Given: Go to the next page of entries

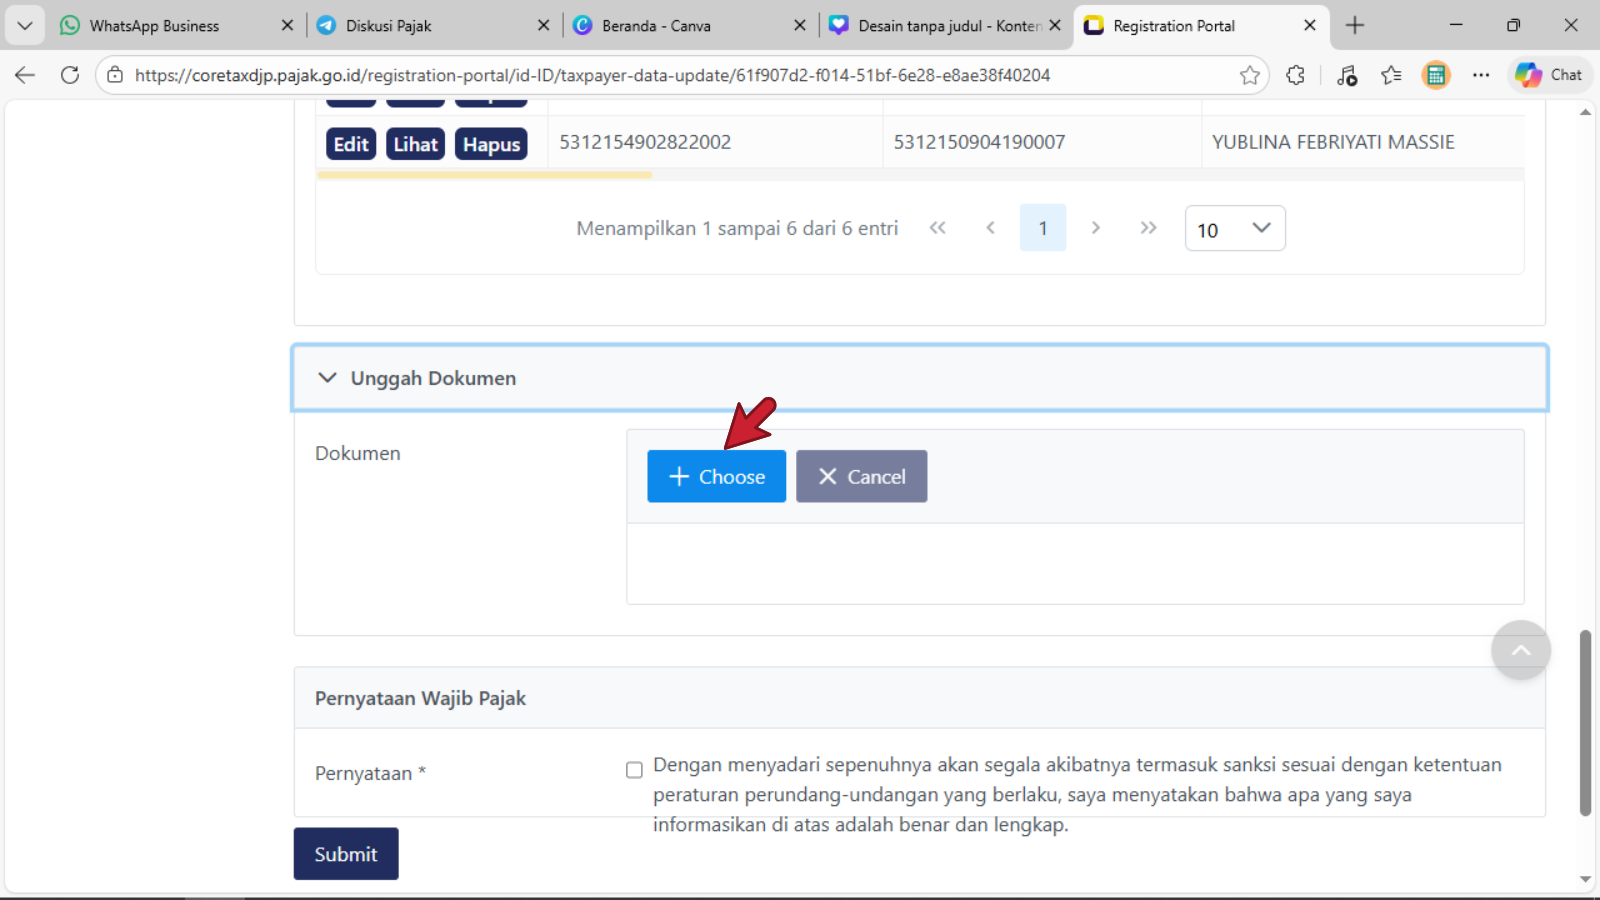Looking at the screenshot, I should [1095, 228].
